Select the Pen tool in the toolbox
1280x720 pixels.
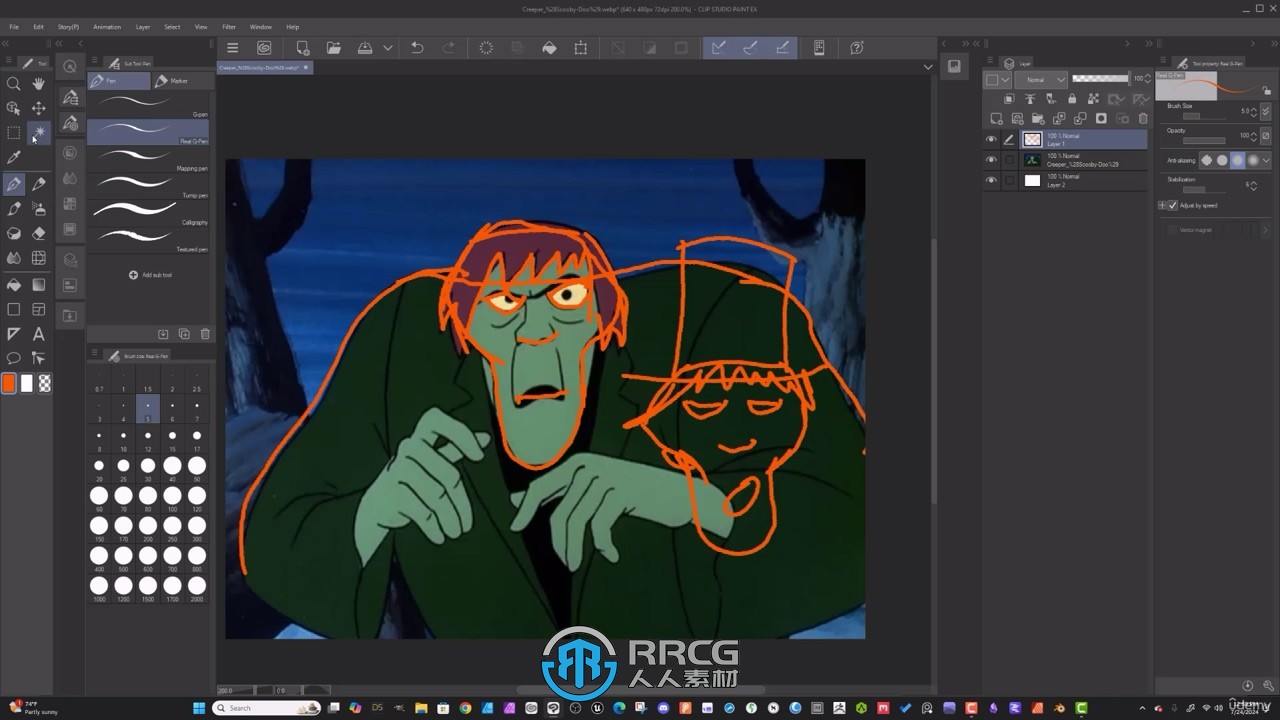pyautogui.click(x=14, y=184)
